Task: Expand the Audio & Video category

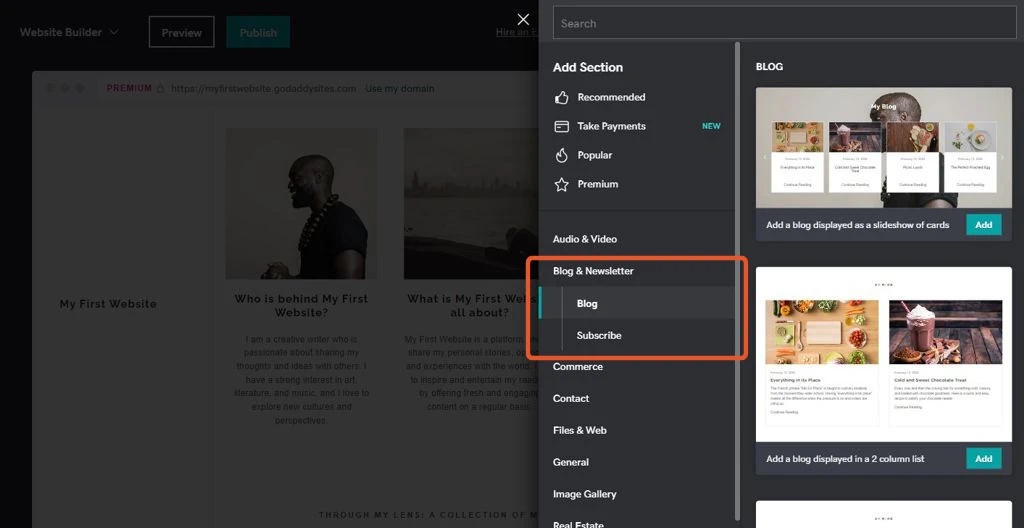Action: (584, 239)
